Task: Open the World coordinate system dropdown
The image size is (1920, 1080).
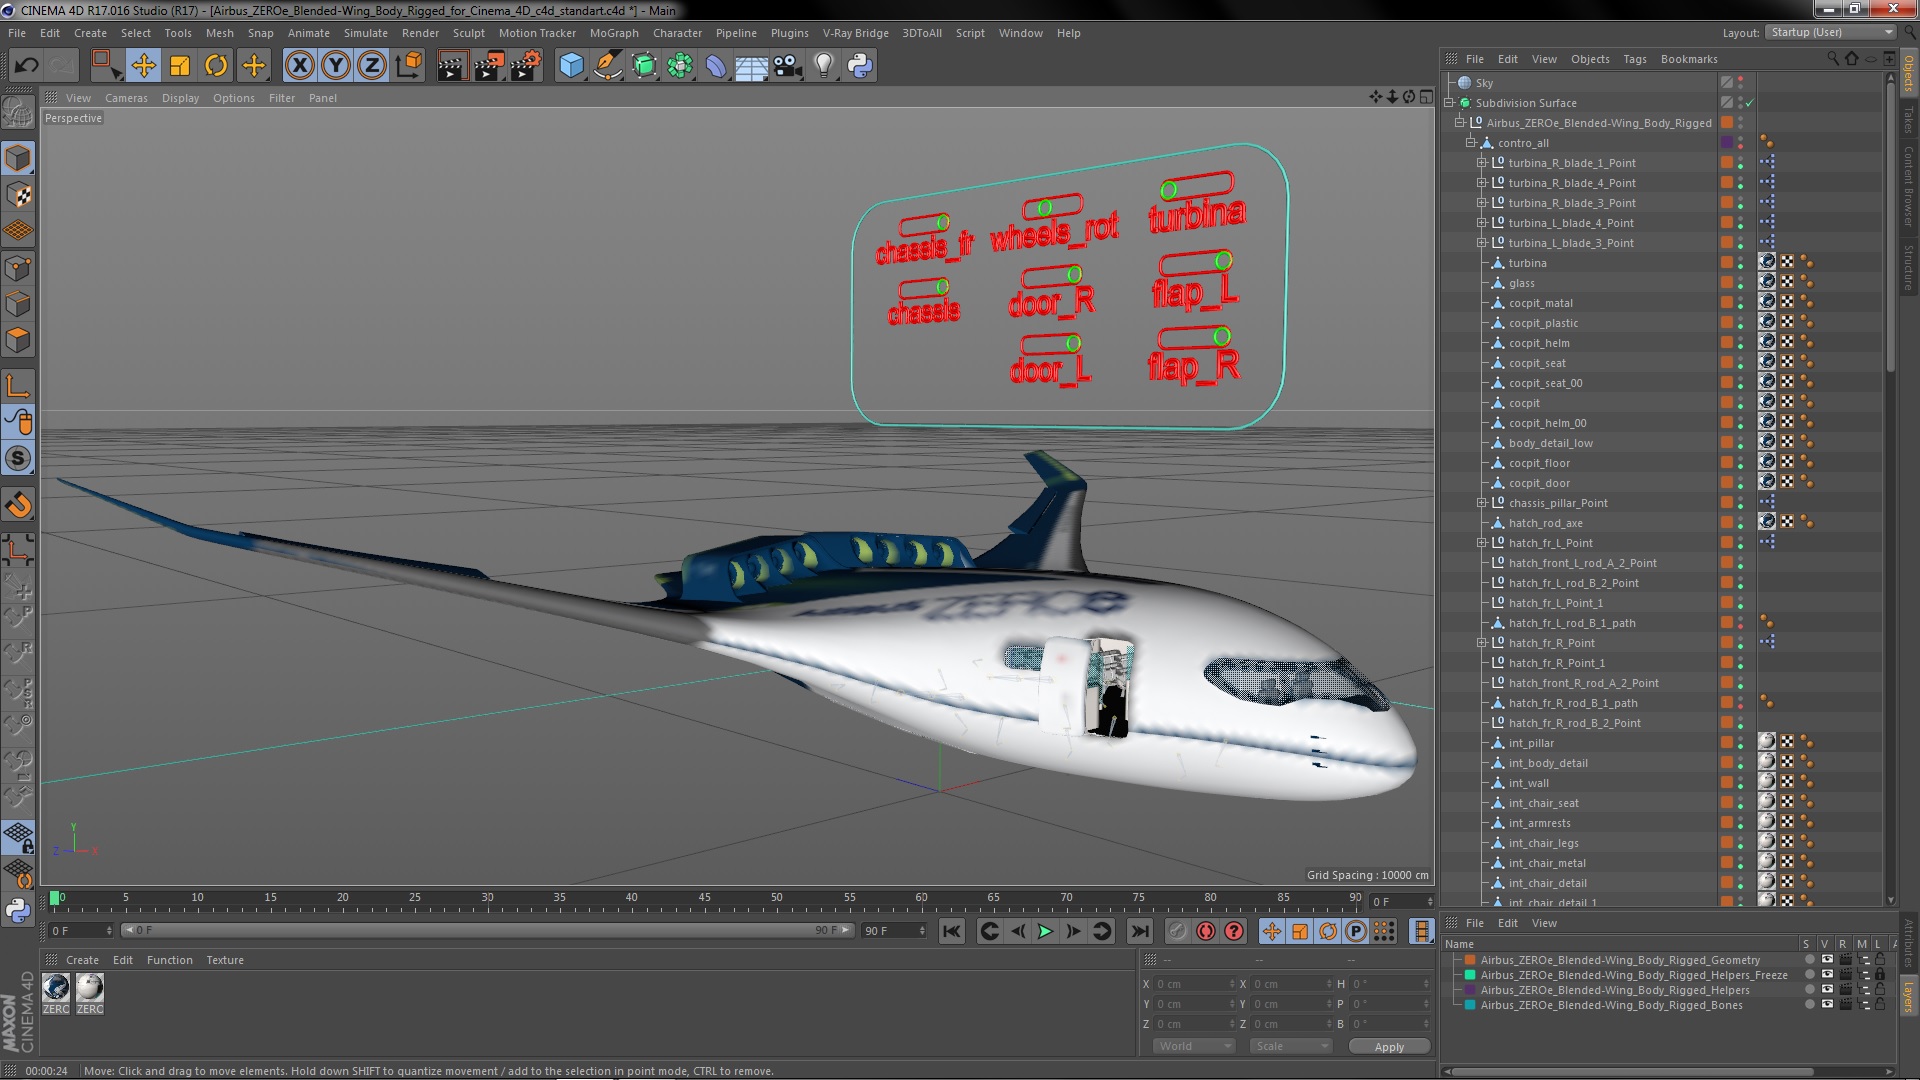Action: pos(1194,1046)
